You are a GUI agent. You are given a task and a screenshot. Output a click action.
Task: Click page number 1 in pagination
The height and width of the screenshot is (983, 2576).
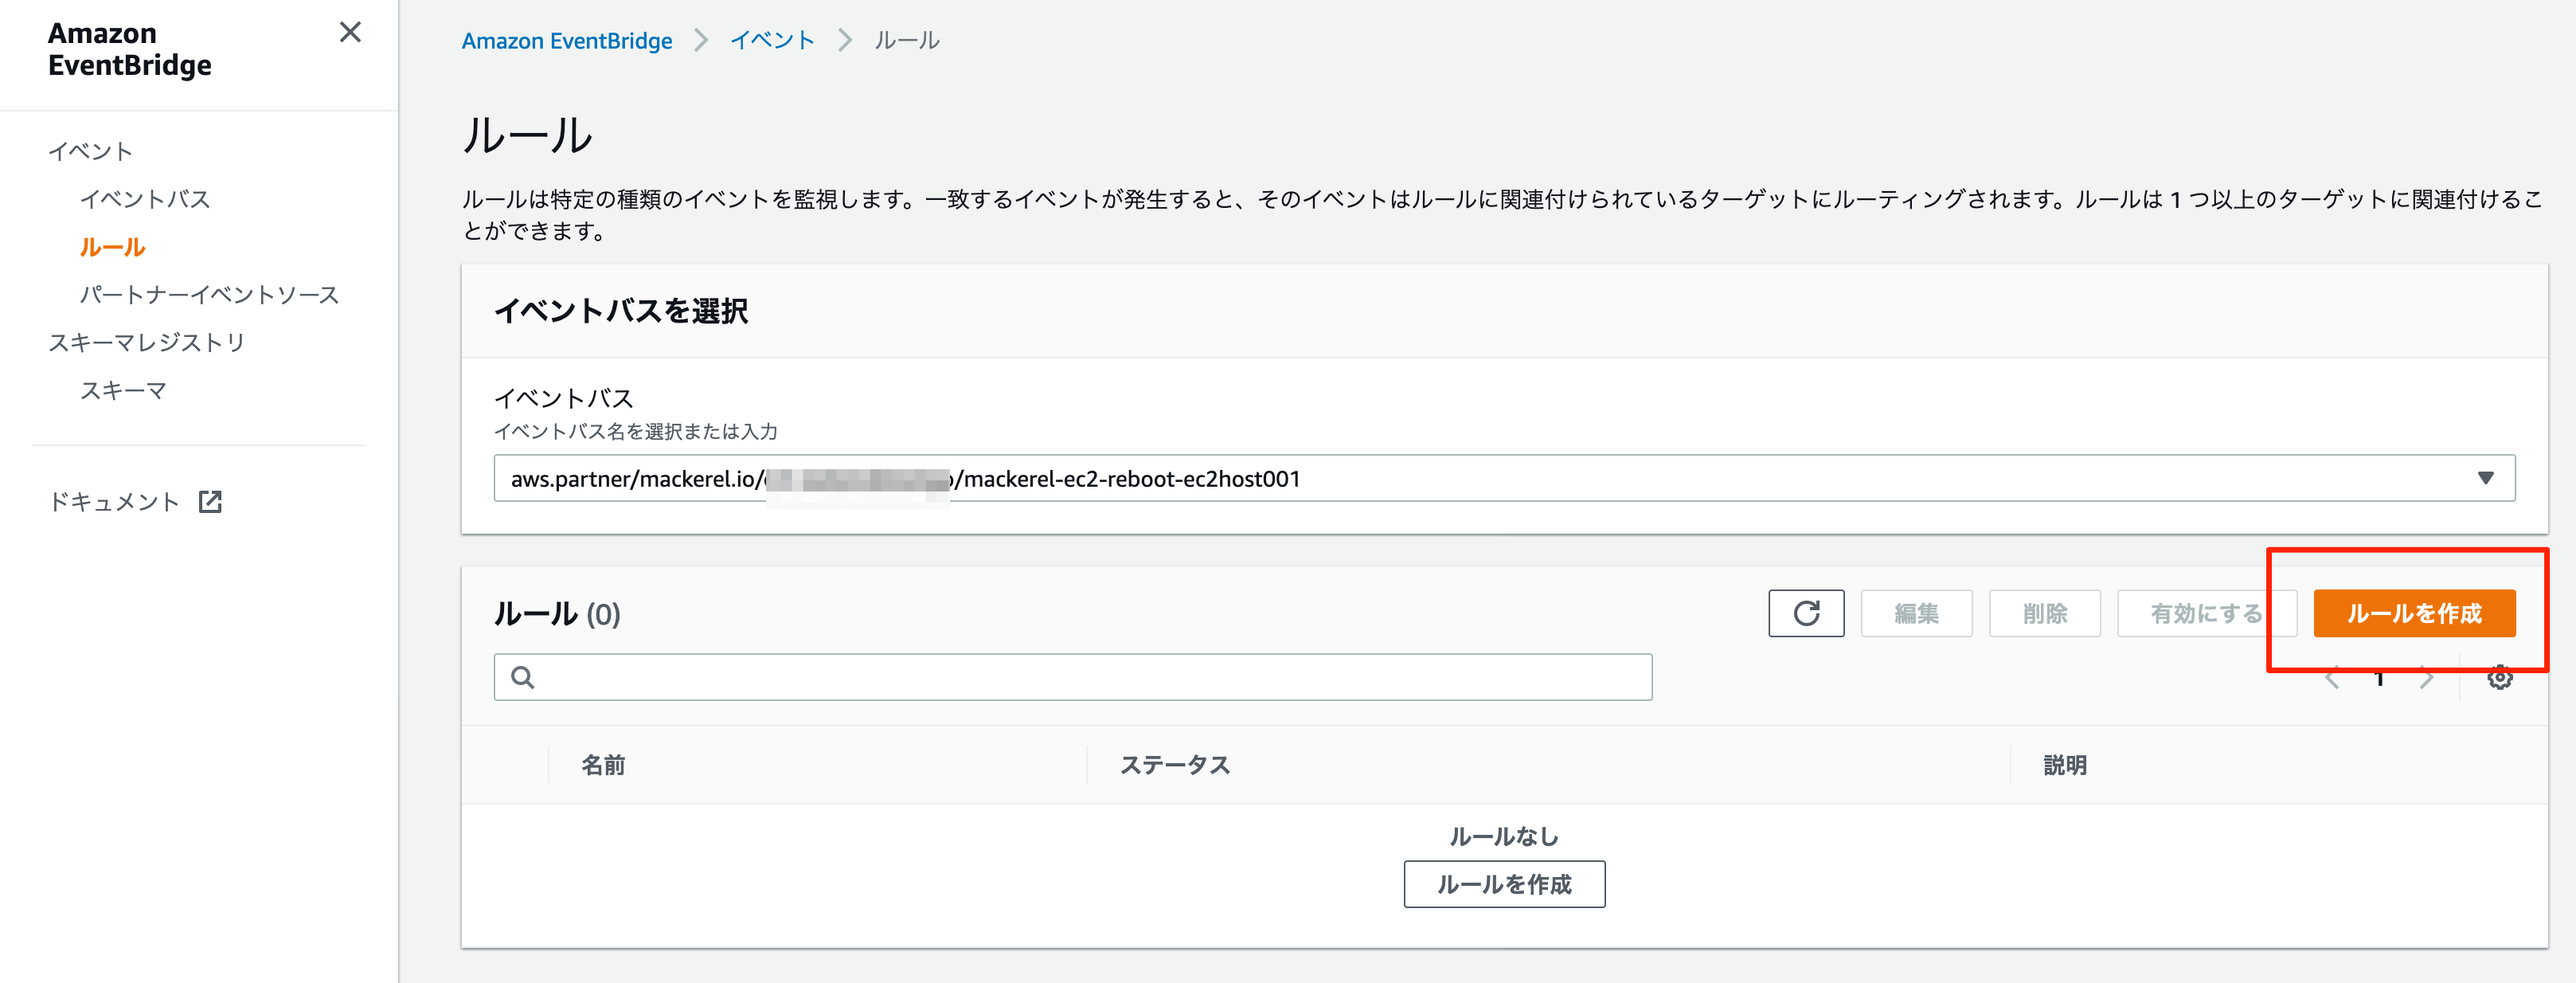point(2379,677)
